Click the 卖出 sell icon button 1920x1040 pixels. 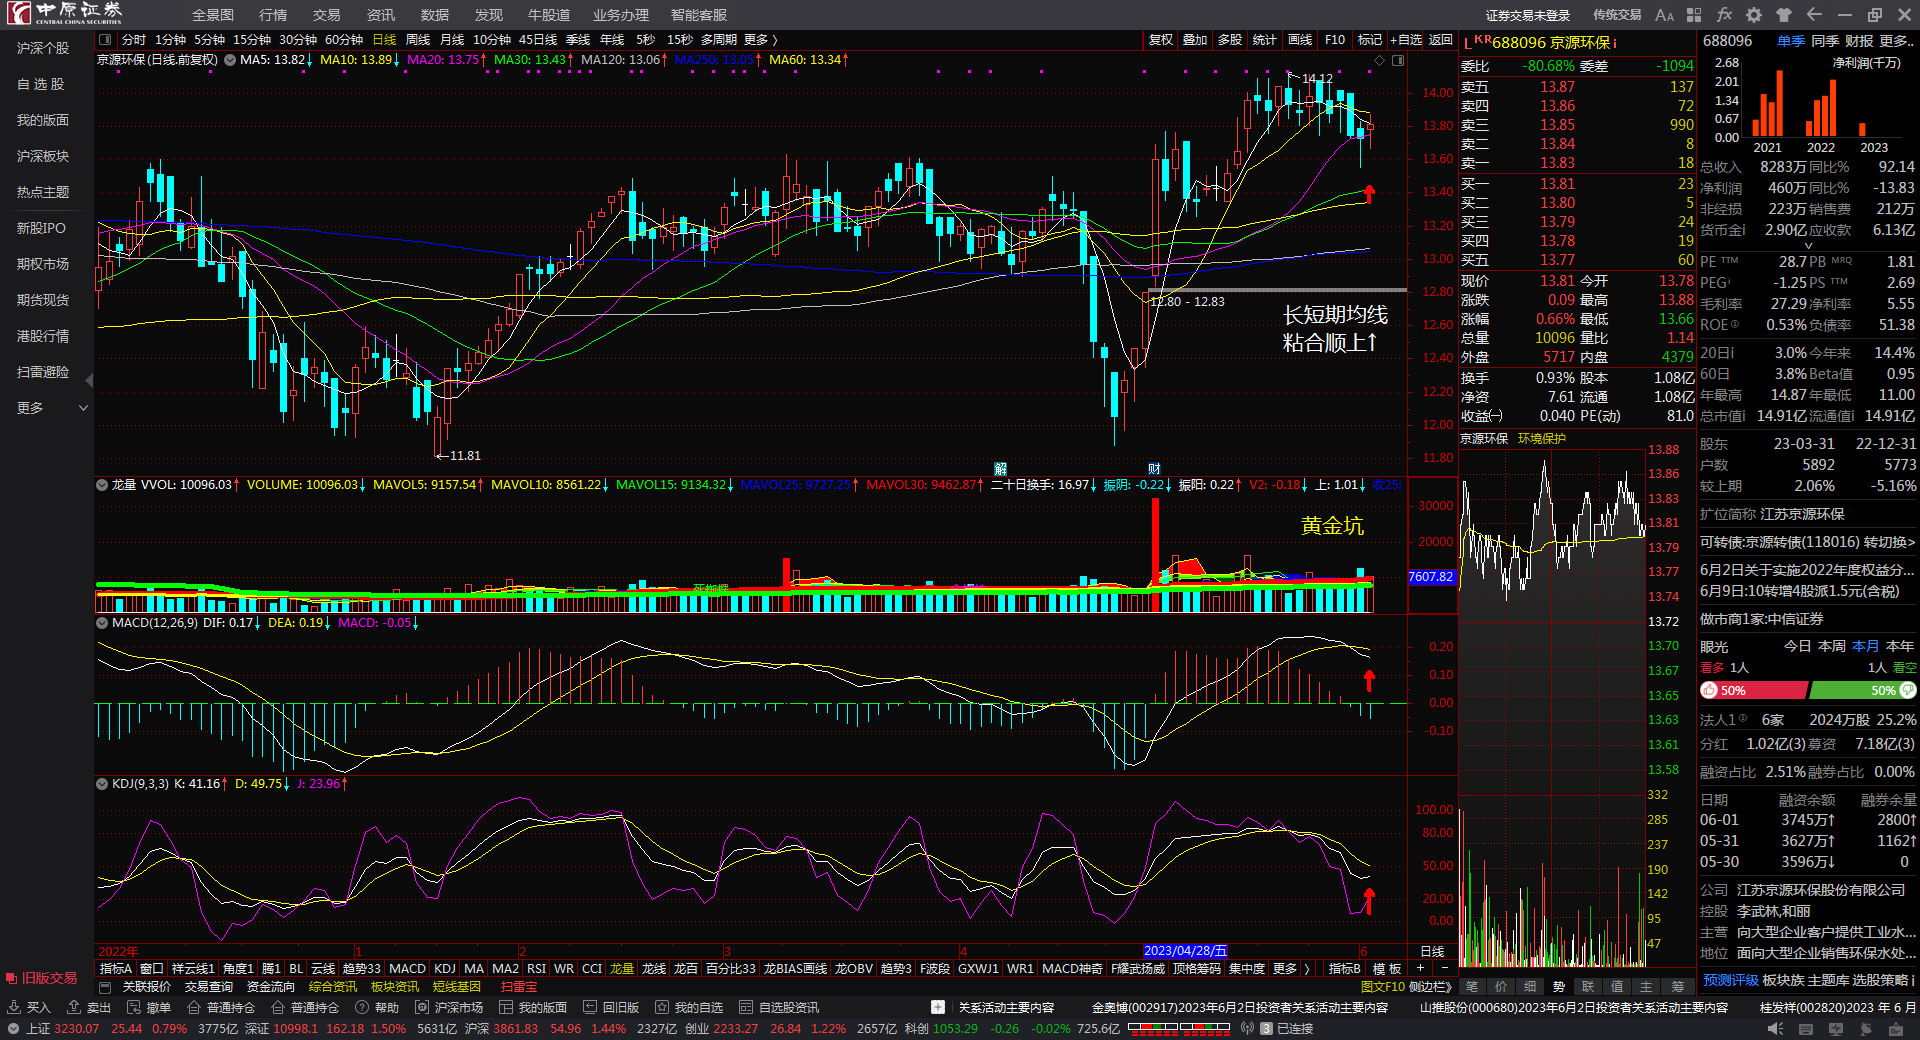(x=89, y=1008)
